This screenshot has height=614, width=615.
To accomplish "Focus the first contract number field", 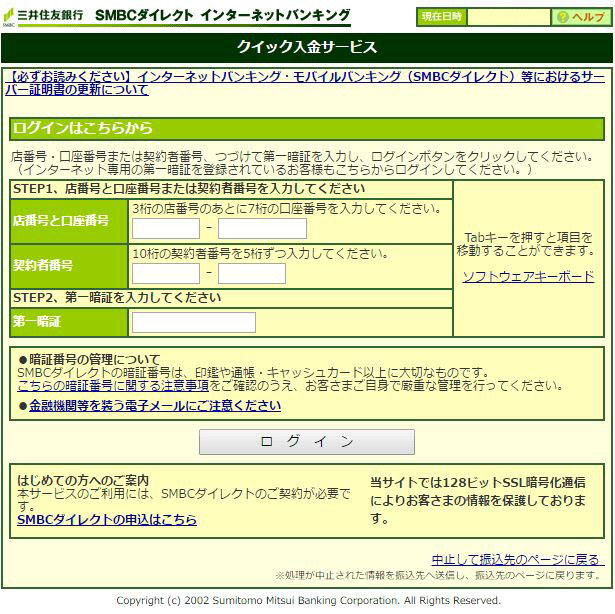I will [166, 273].
